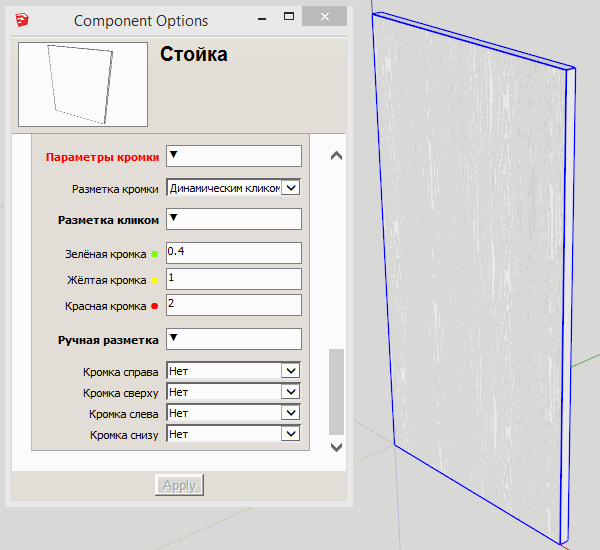This screenshot has width=600, height=550.
Task: Maximize the Component Options window
Action: [x=288, y=17]
